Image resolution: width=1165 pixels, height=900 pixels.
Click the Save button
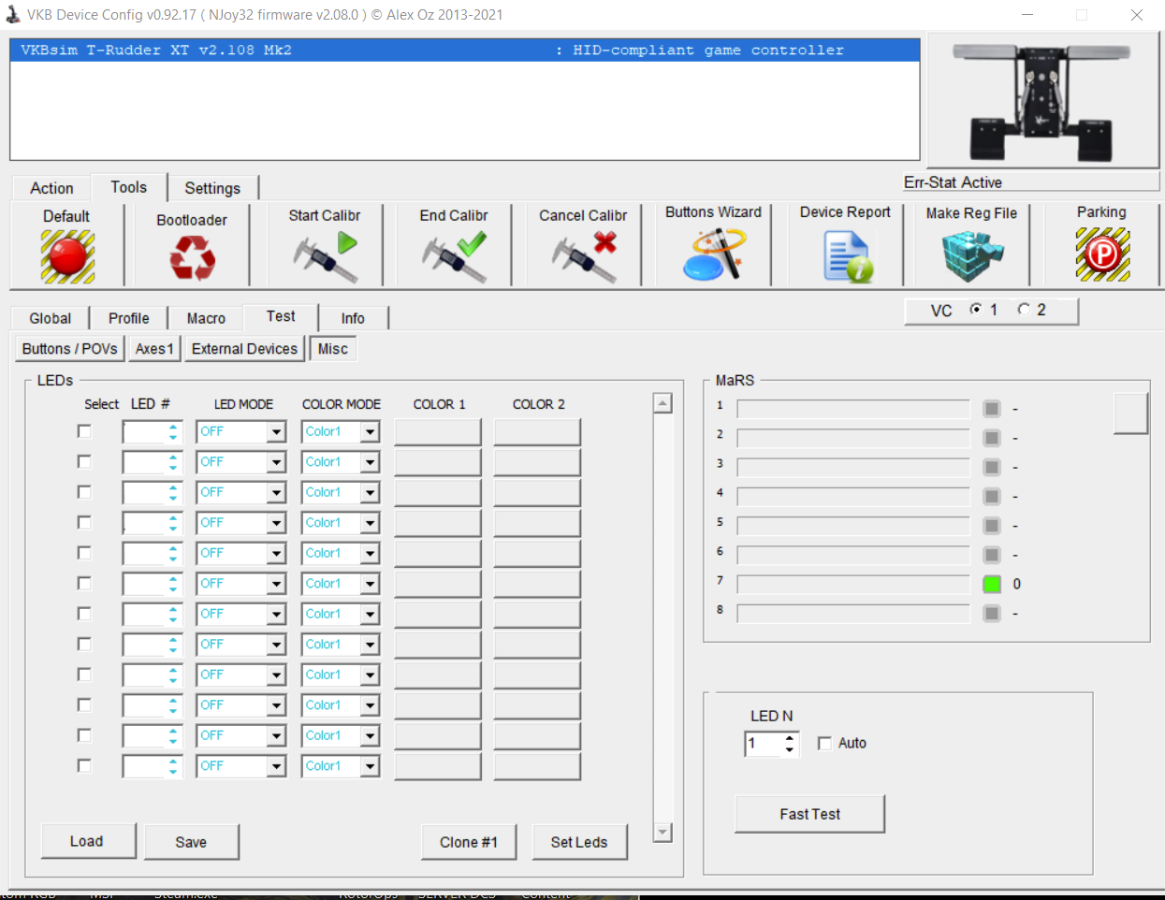(192, 842)
